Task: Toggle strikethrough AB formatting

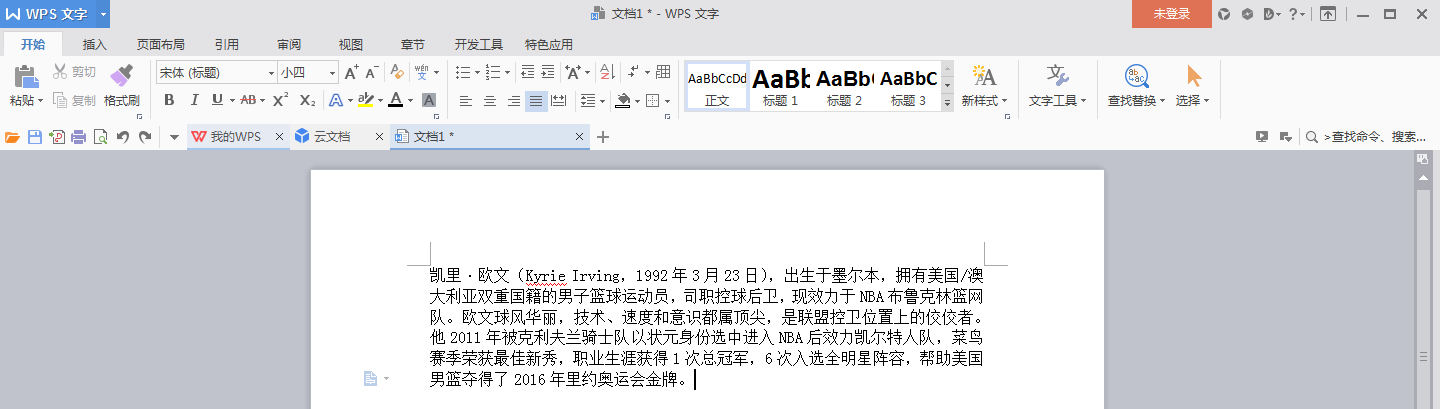Action: click(248, 100)
